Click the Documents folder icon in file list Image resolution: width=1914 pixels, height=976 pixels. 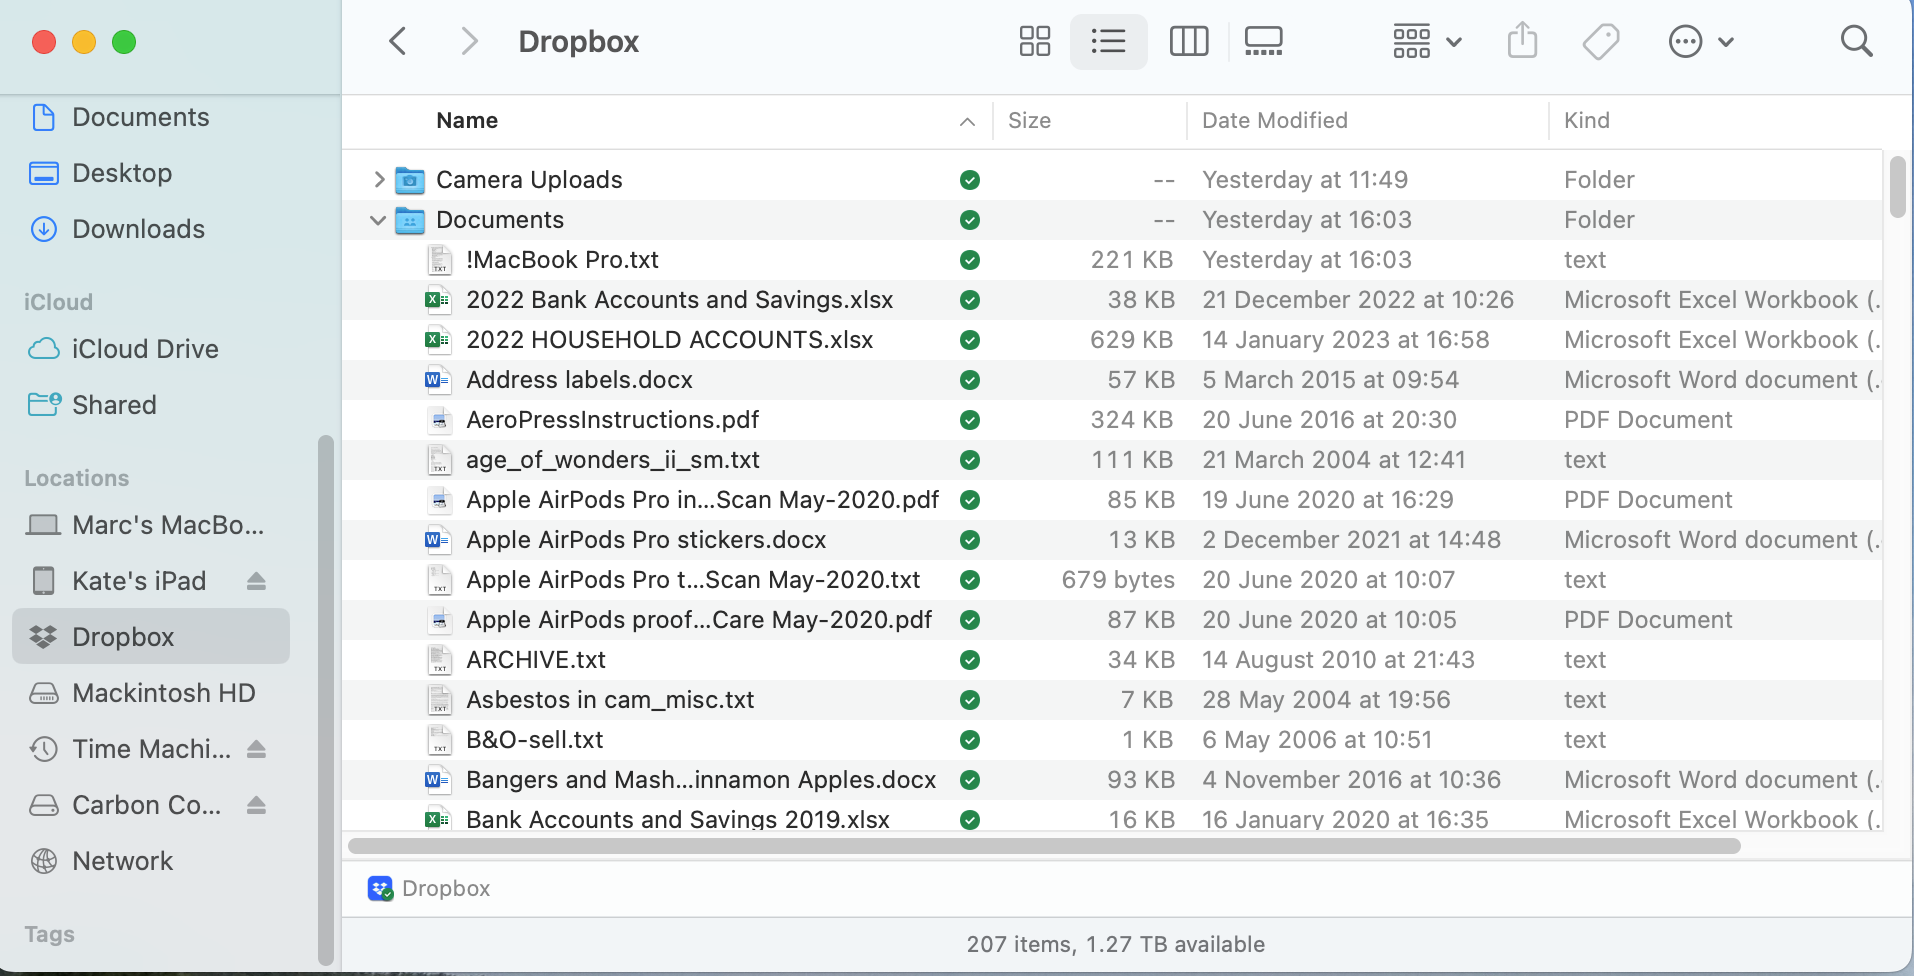(x=410, y=220)
